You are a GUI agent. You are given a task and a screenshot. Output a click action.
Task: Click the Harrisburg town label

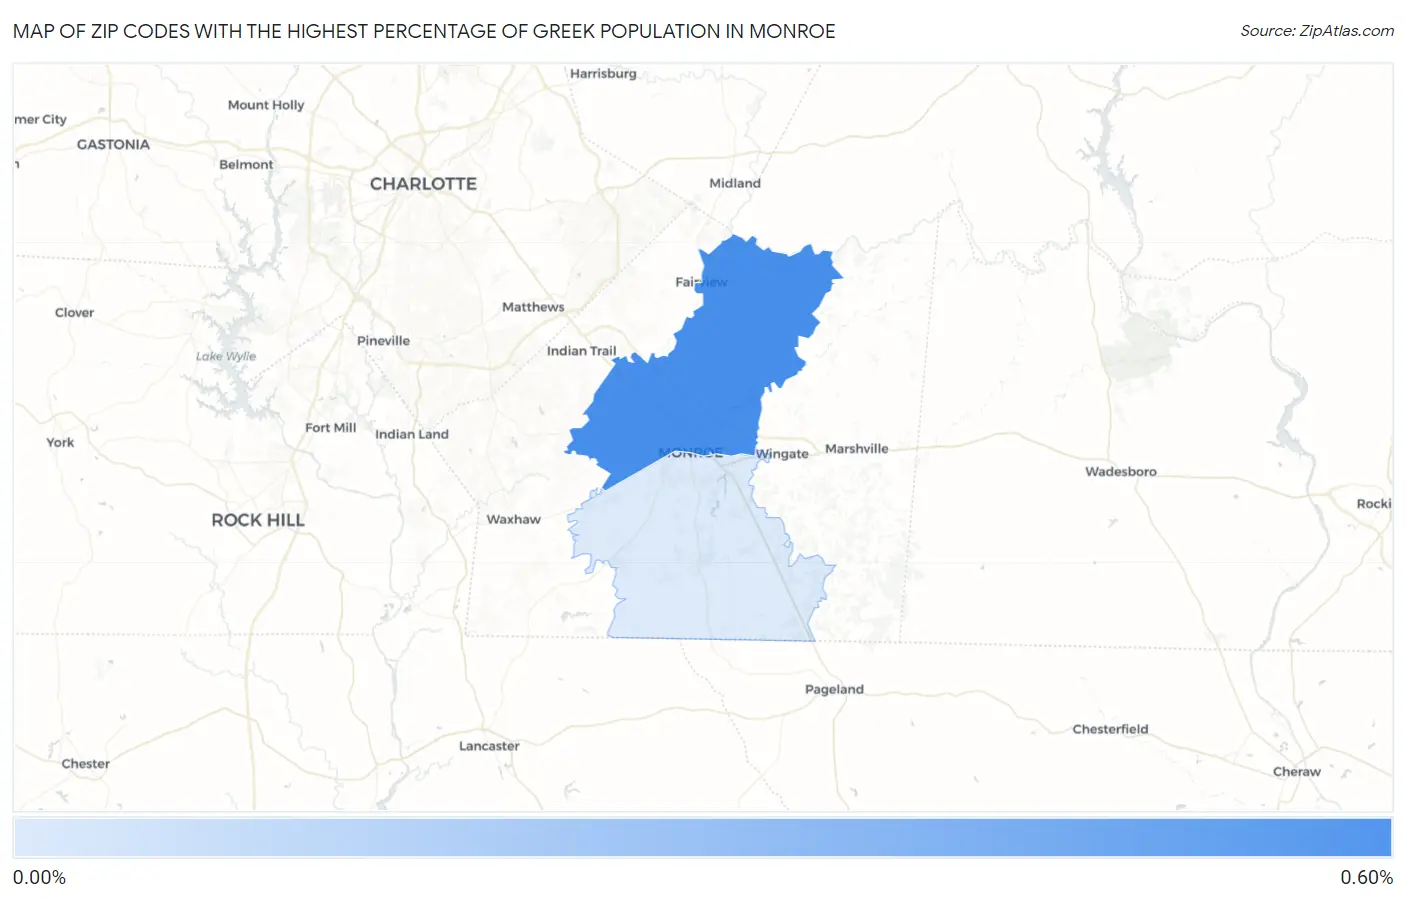pyautogui.click(x=602, y=74)
